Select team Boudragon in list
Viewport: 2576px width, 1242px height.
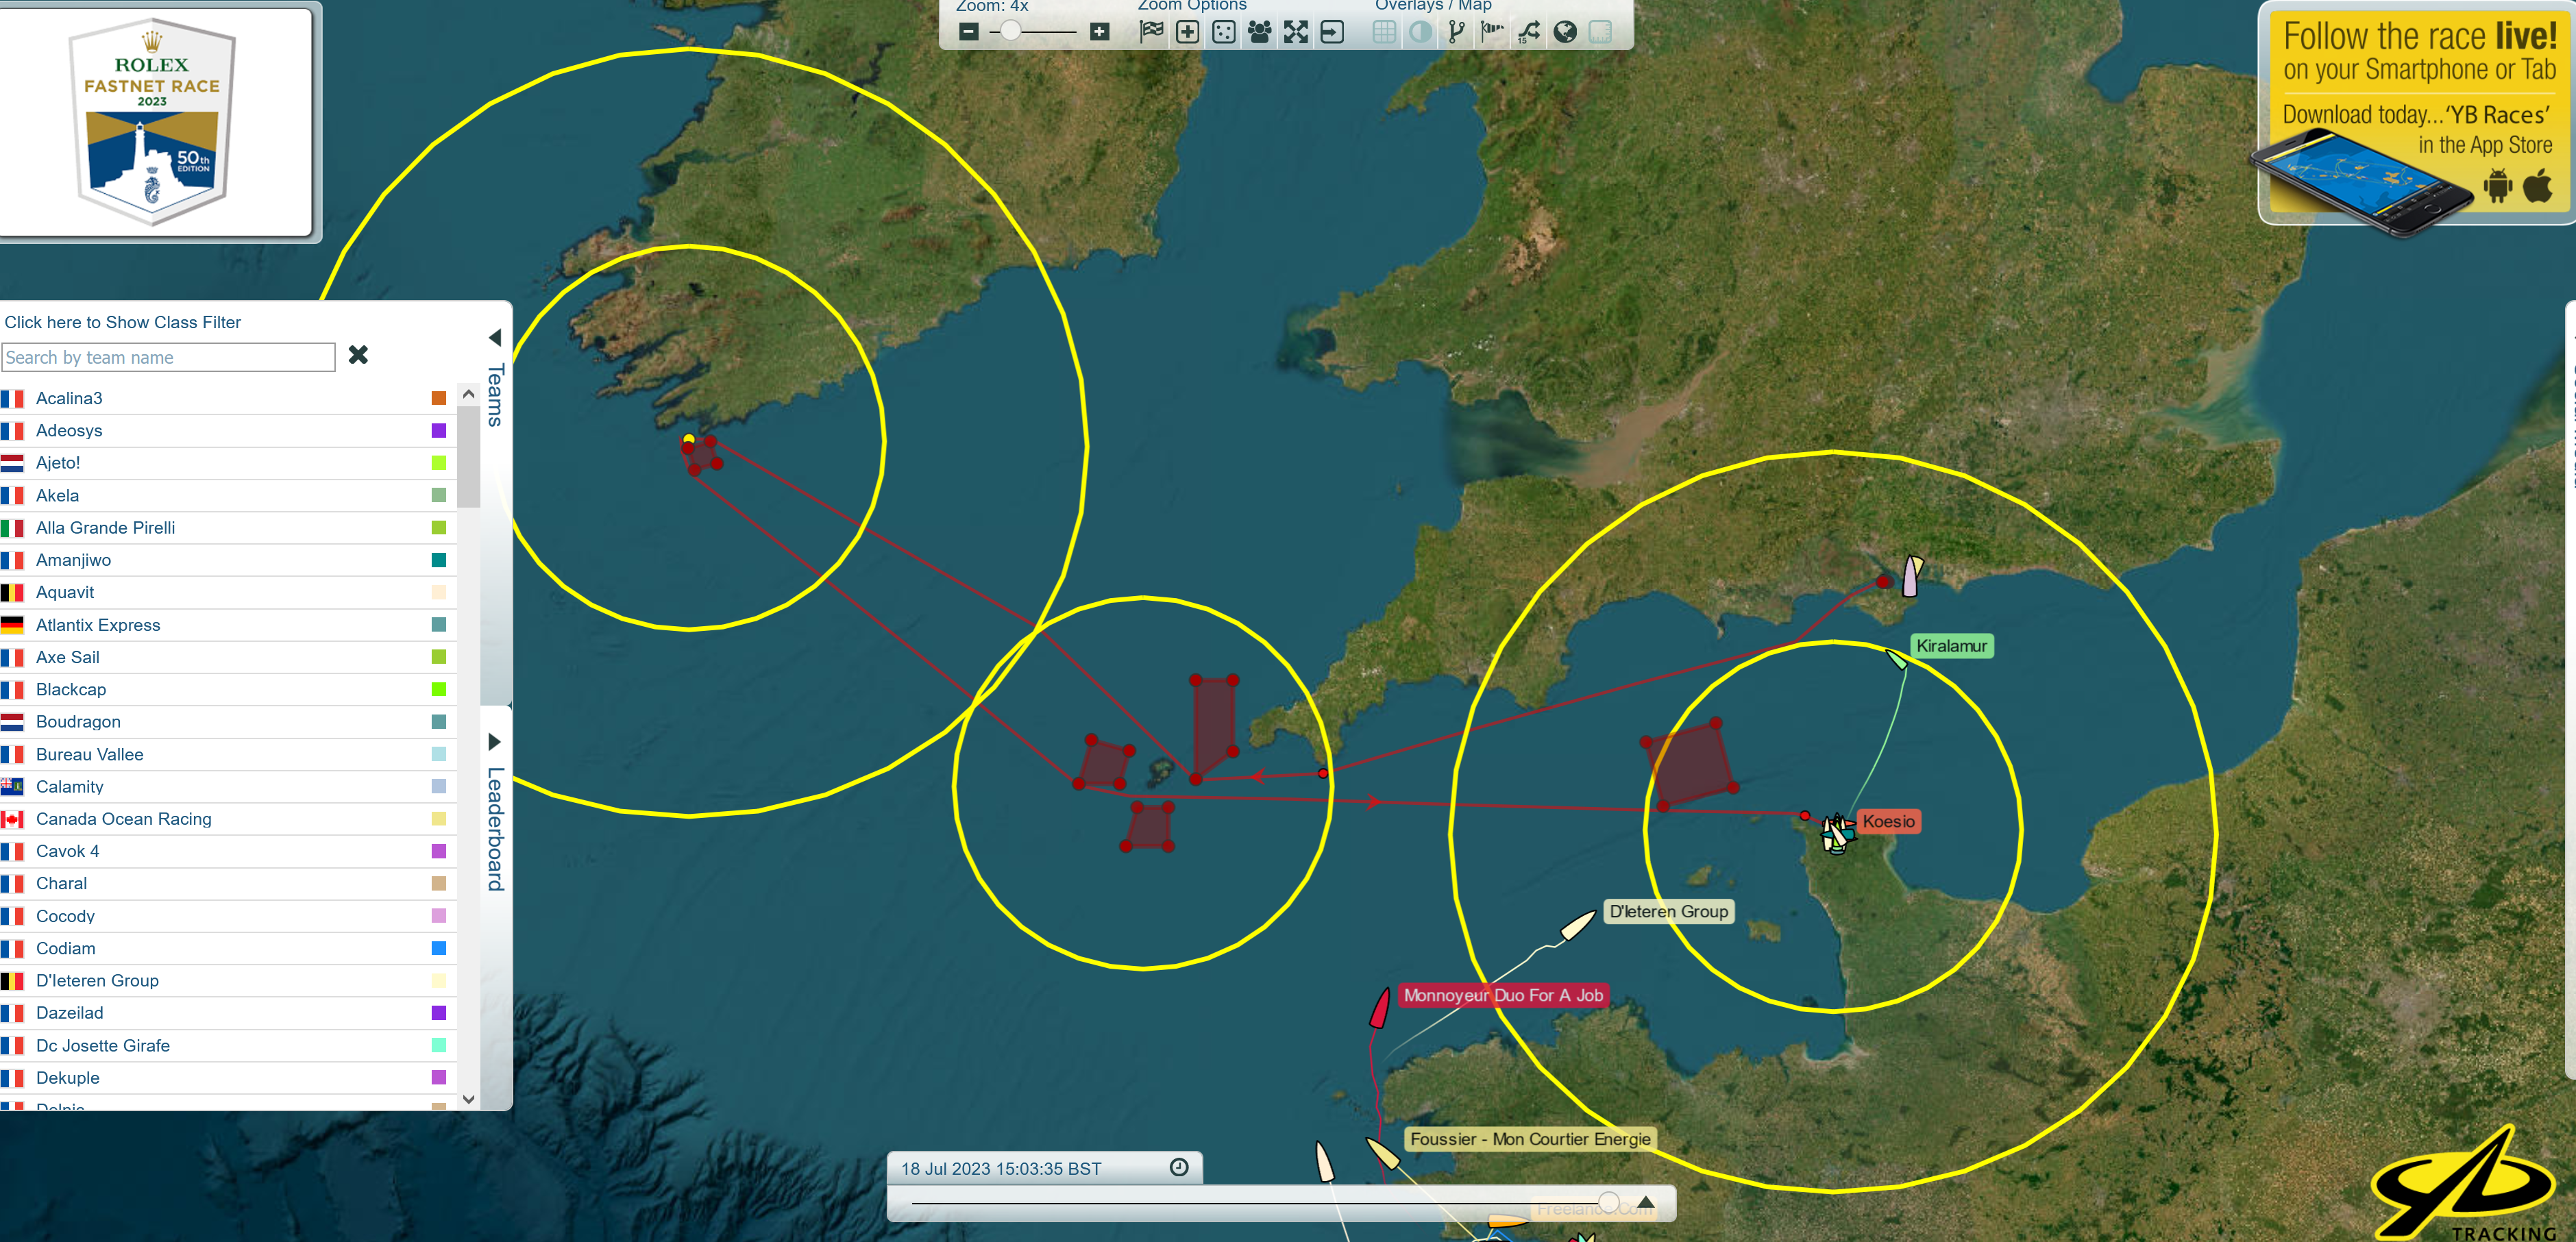[x=228, y=721]
